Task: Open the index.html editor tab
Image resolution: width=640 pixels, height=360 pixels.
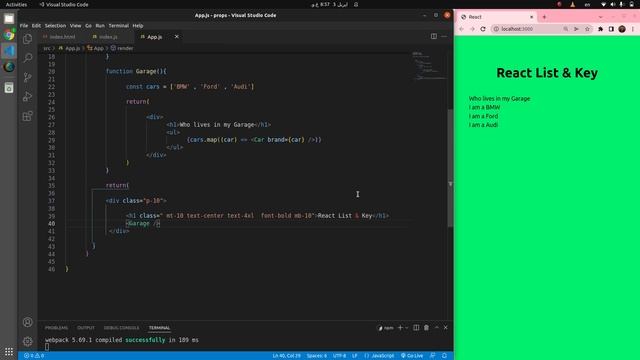Action: 62,37
